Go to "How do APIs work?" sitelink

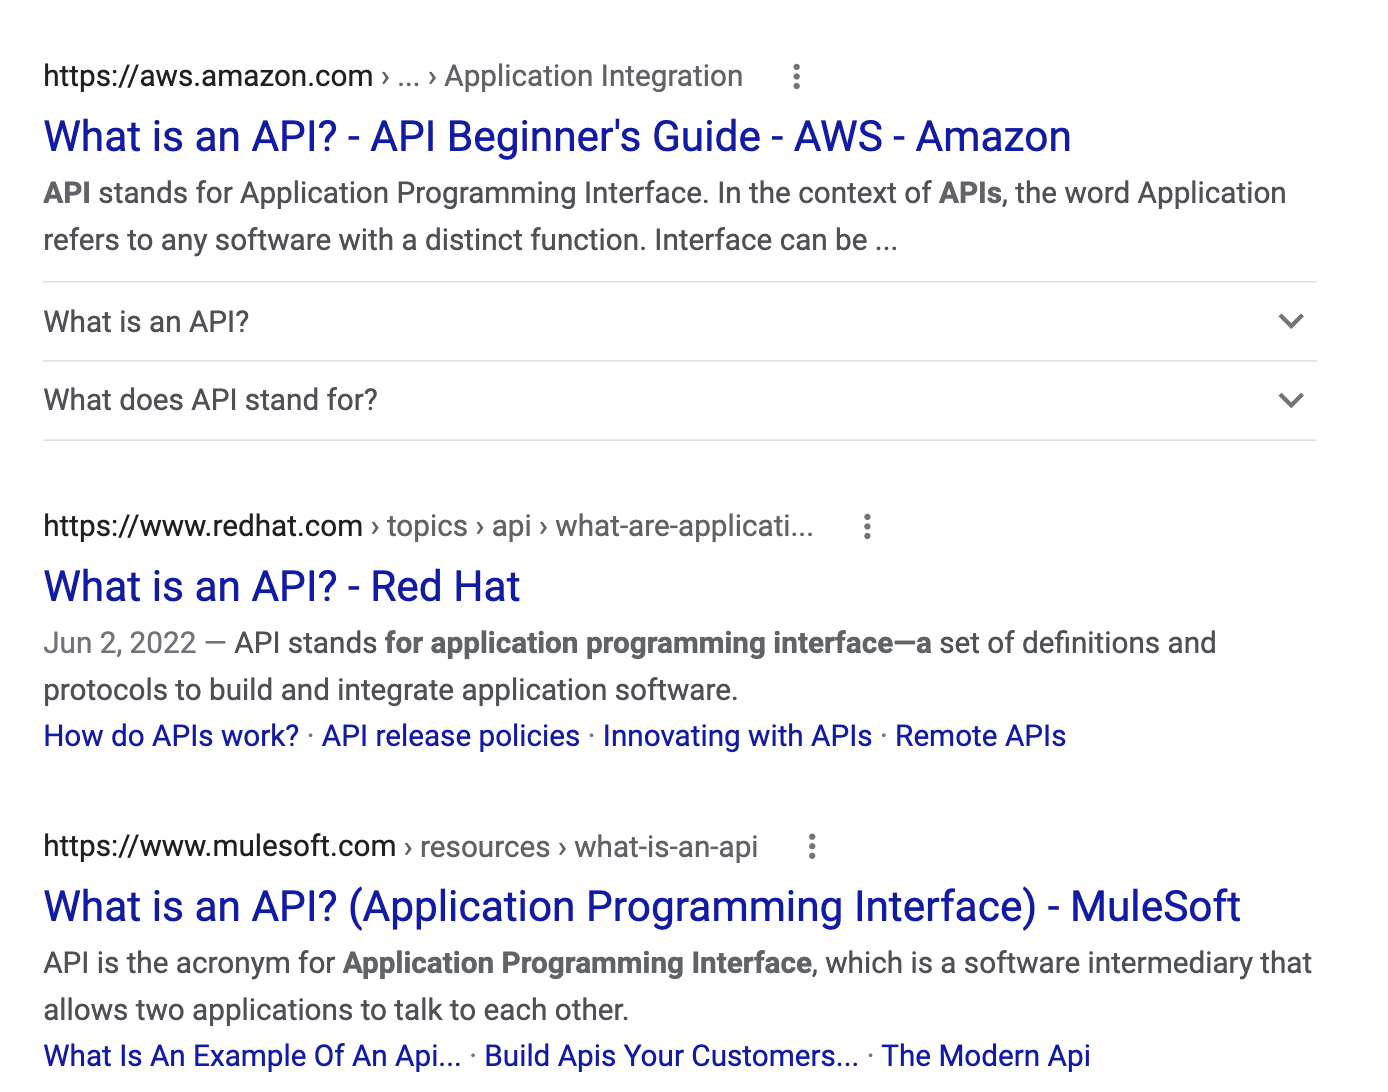click(x=171, y=736)
